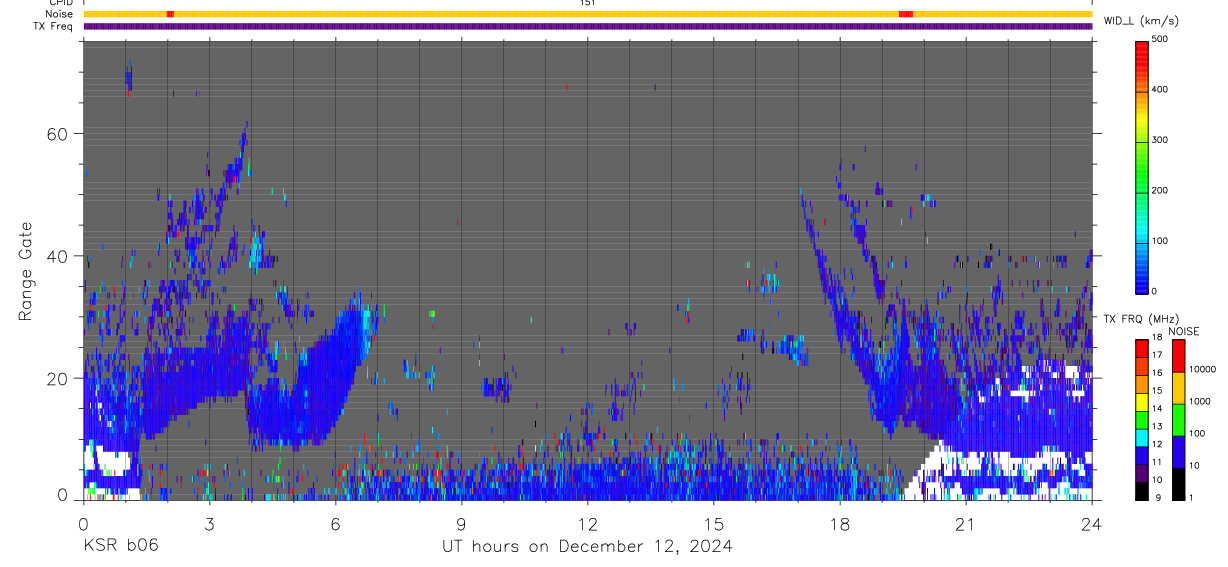1228x567 pixels.
Task: Click the "TX Freq" row label at top
Action: pos(54,26)
